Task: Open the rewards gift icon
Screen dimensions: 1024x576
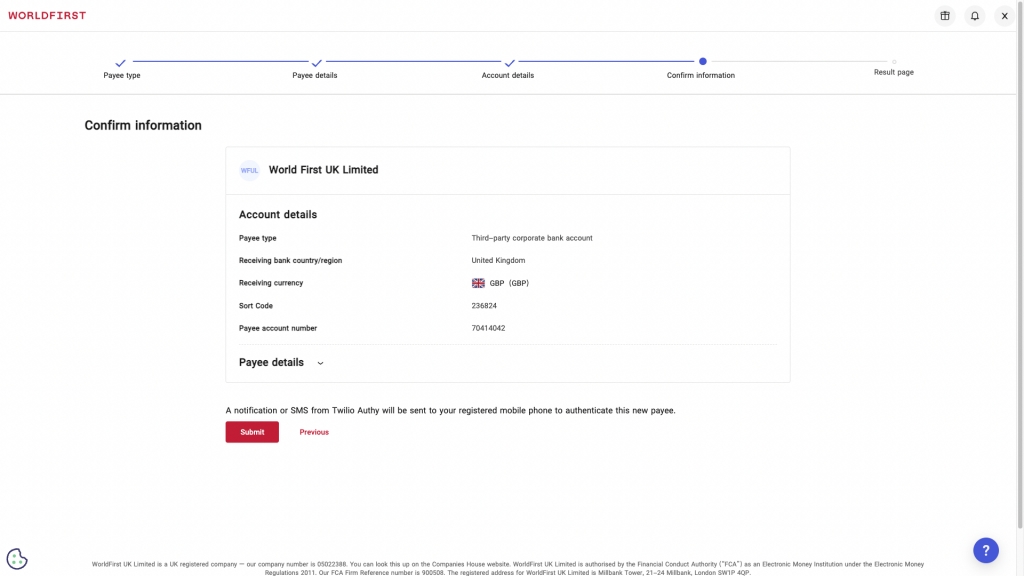Action: tap(944, 15)
